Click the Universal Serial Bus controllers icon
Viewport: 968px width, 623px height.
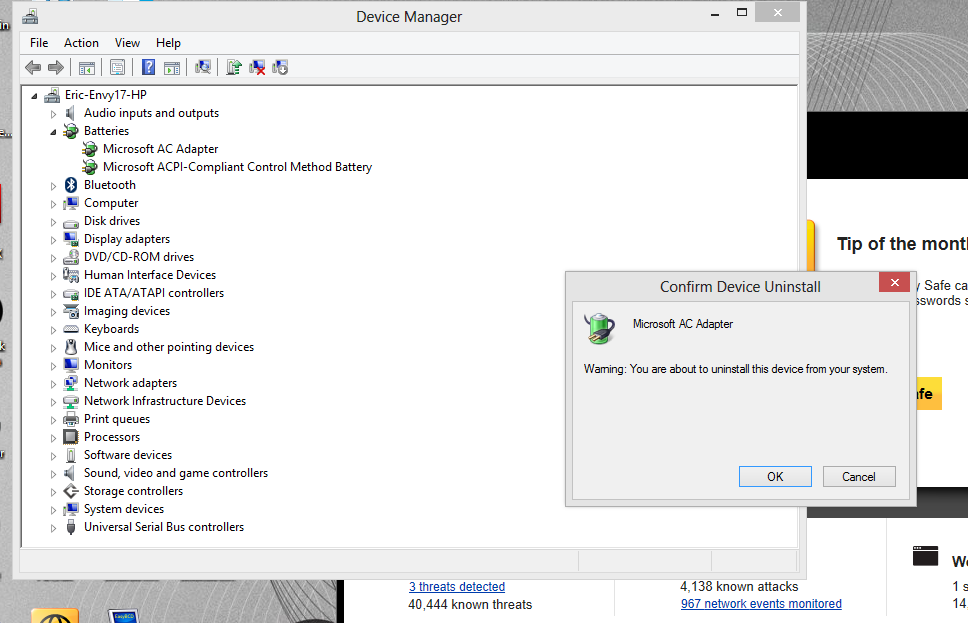71,527
